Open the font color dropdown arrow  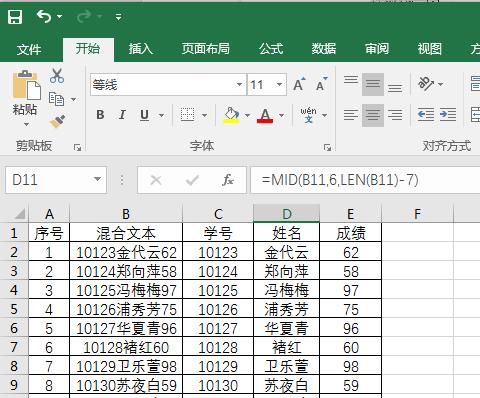[x=281, y=115]
